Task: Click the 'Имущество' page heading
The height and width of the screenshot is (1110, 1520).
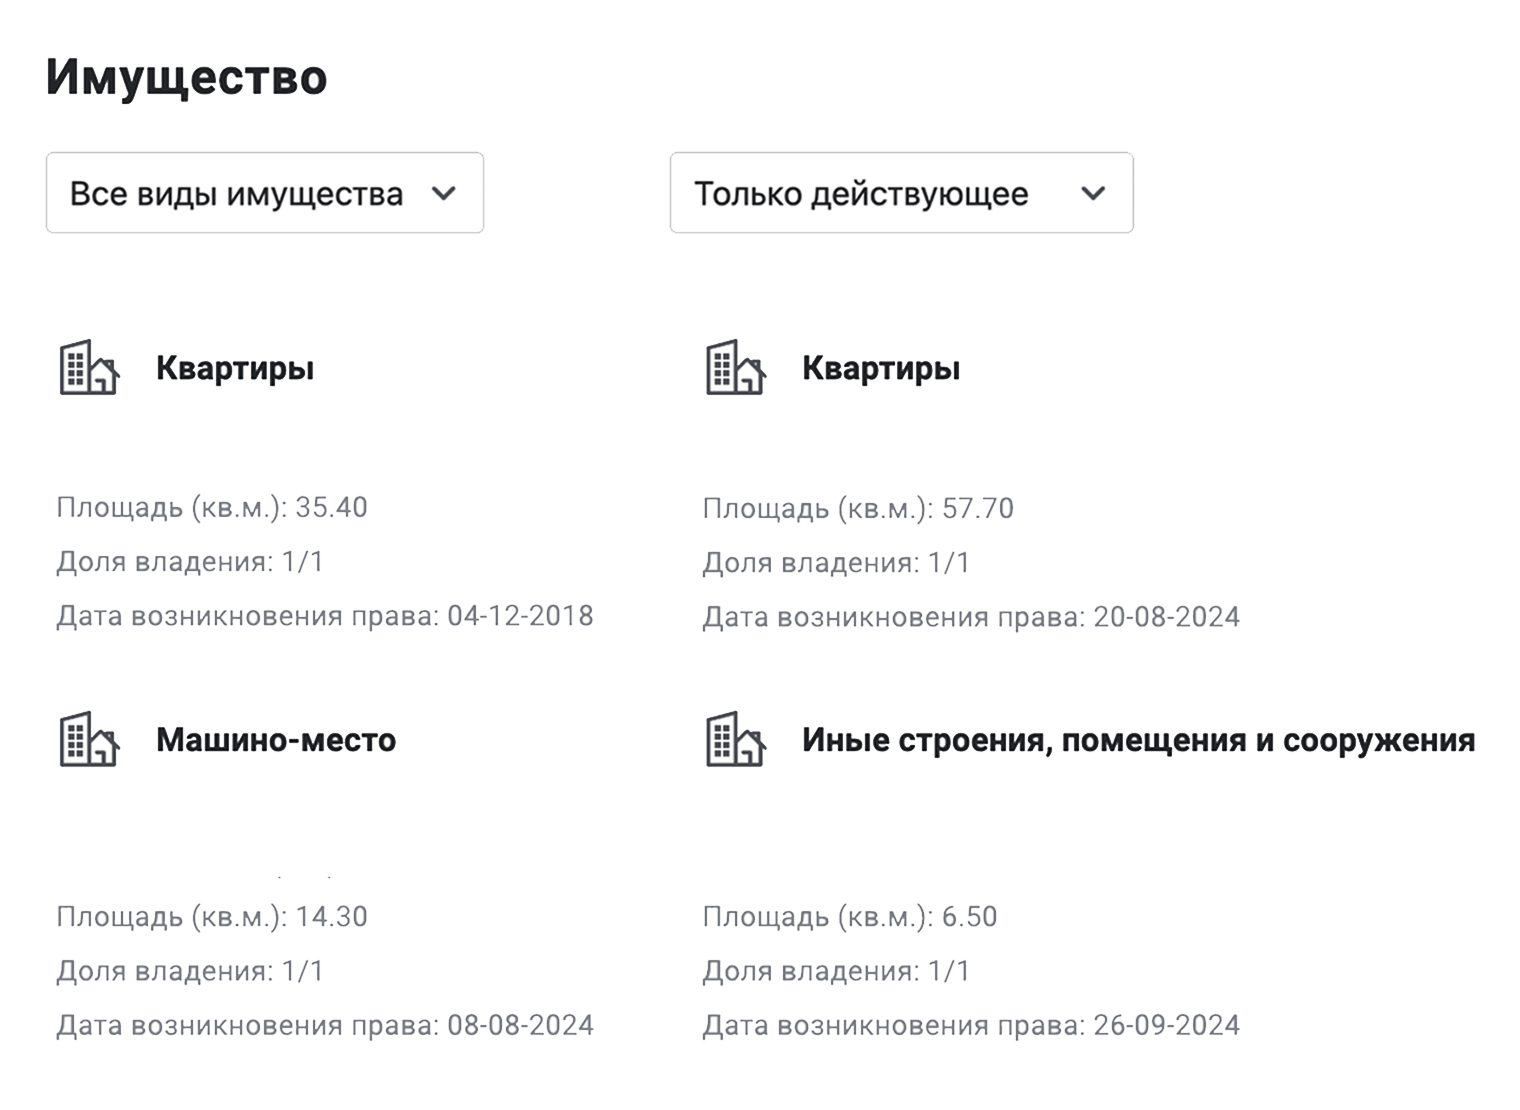Action: coord(187,77)
